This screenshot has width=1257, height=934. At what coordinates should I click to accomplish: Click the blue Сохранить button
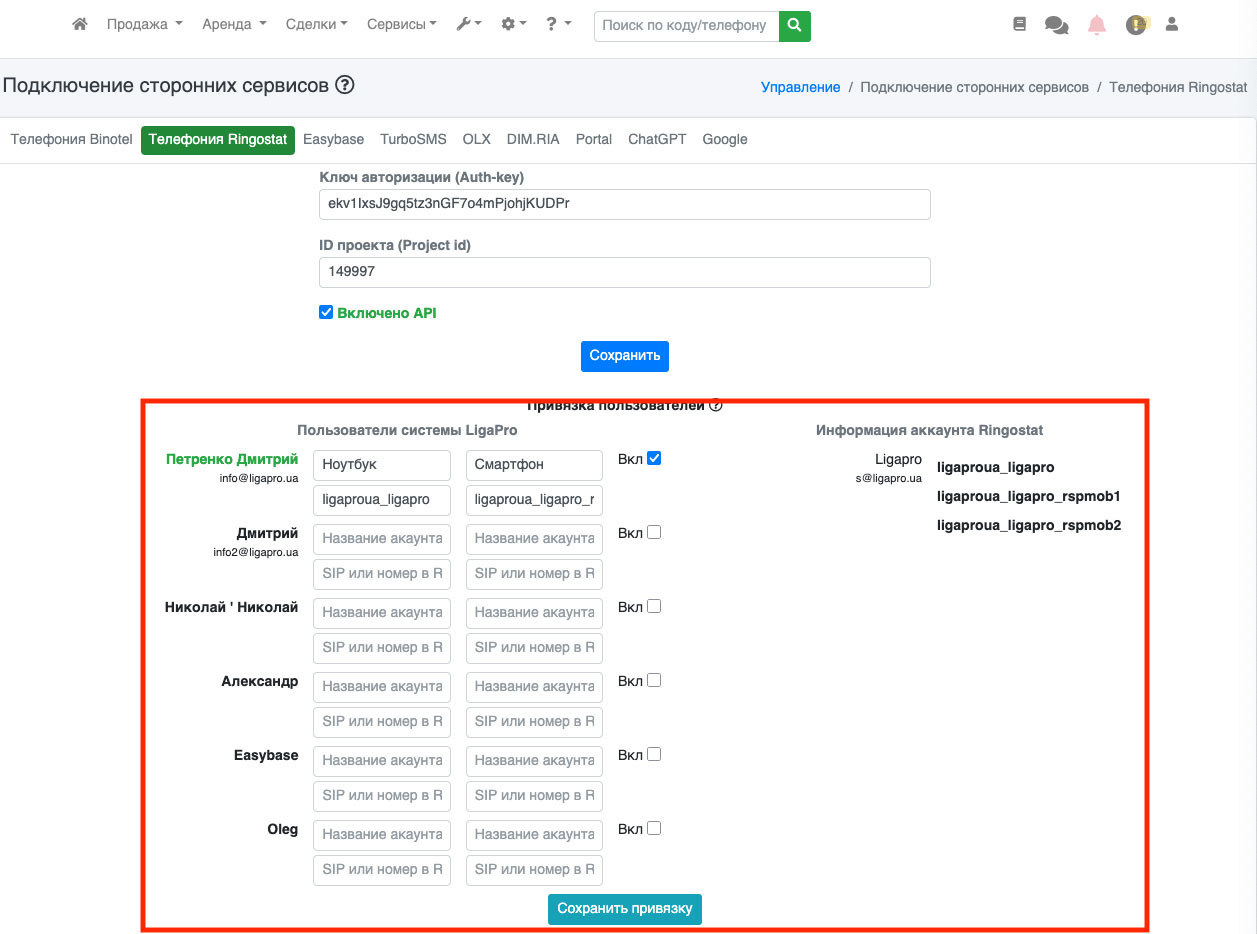click(x=625, y=356)
